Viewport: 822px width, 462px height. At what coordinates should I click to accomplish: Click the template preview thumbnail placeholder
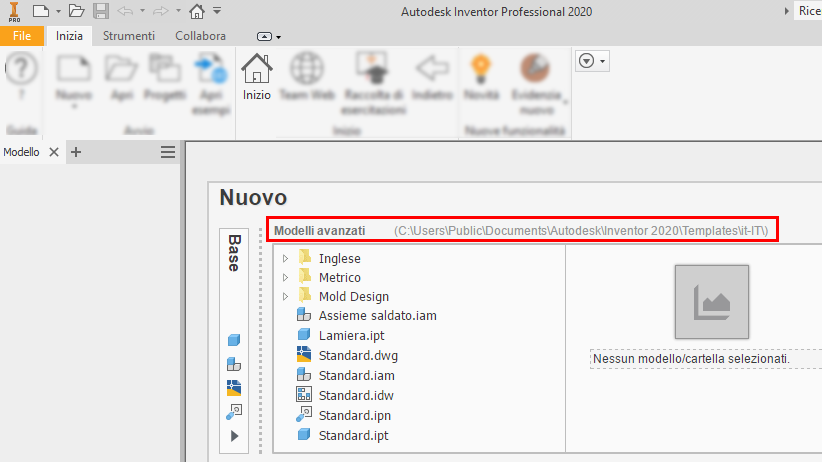coord(712,302)
